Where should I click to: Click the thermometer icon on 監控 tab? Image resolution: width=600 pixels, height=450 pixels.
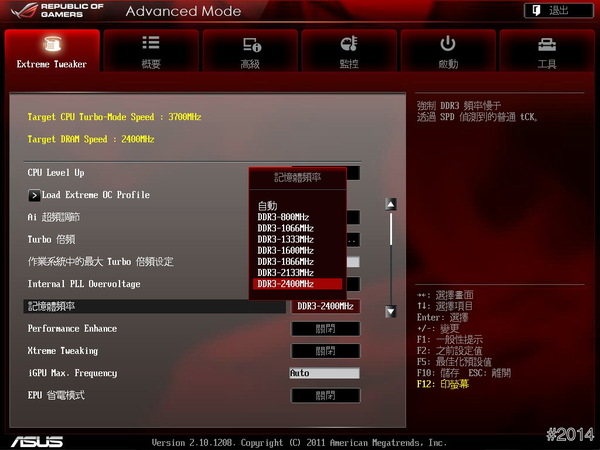click(349, 43)
